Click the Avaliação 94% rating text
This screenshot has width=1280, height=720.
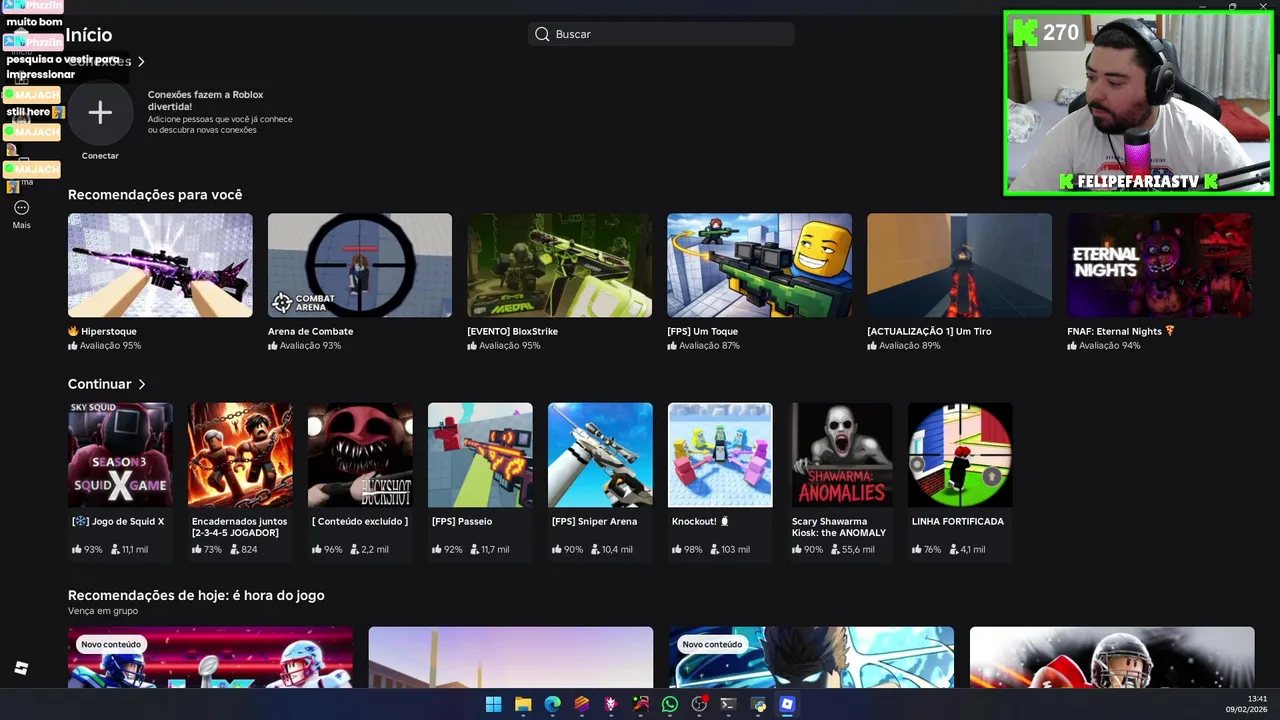[1109, 345]
